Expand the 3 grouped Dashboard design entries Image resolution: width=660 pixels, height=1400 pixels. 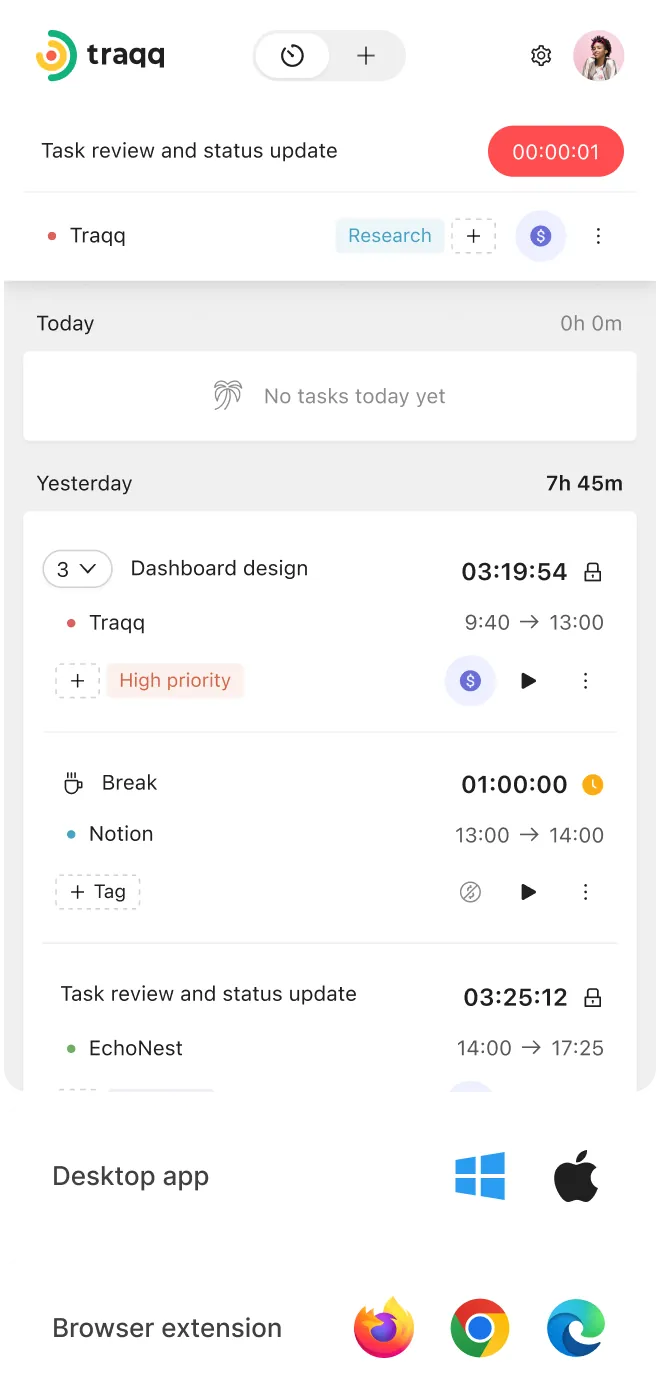[x=77, y=569]
